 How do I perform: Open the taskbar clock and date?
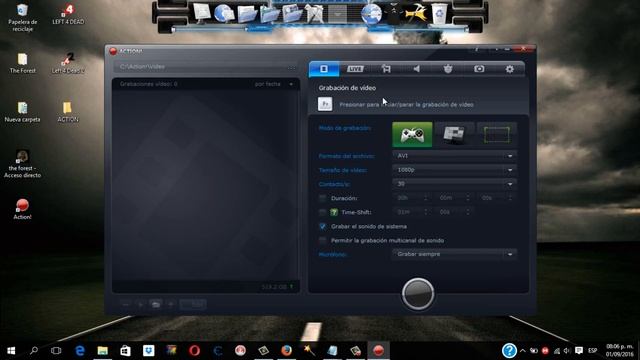[620, 351]
